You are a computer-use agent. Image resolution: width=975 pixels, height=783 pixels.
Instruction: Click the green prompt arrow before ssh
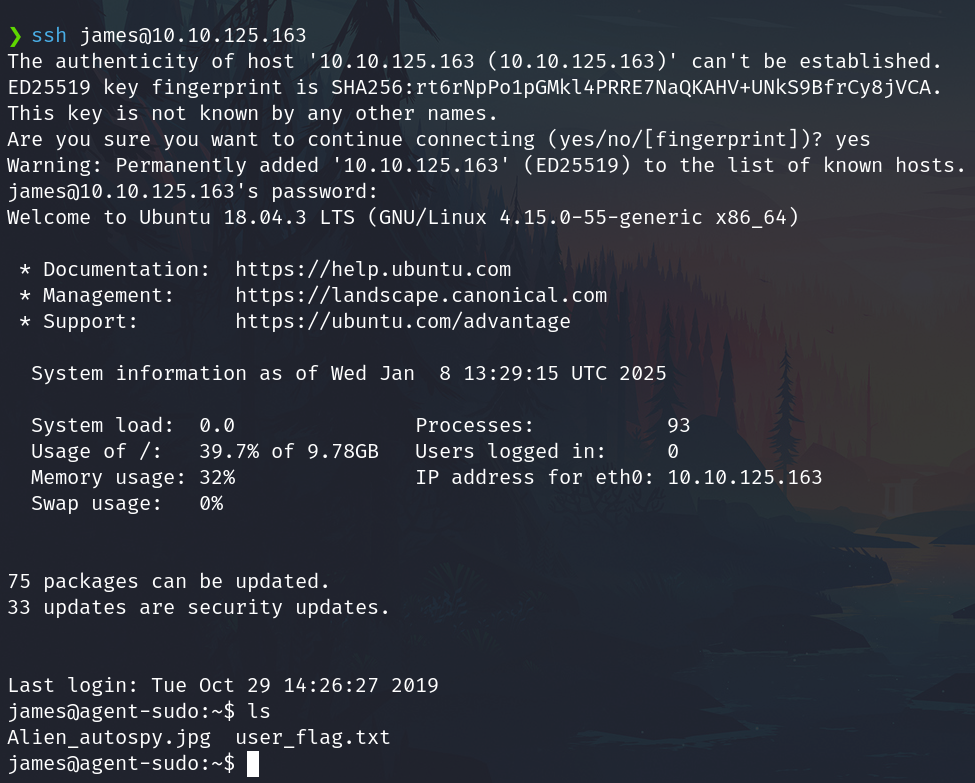15,36
